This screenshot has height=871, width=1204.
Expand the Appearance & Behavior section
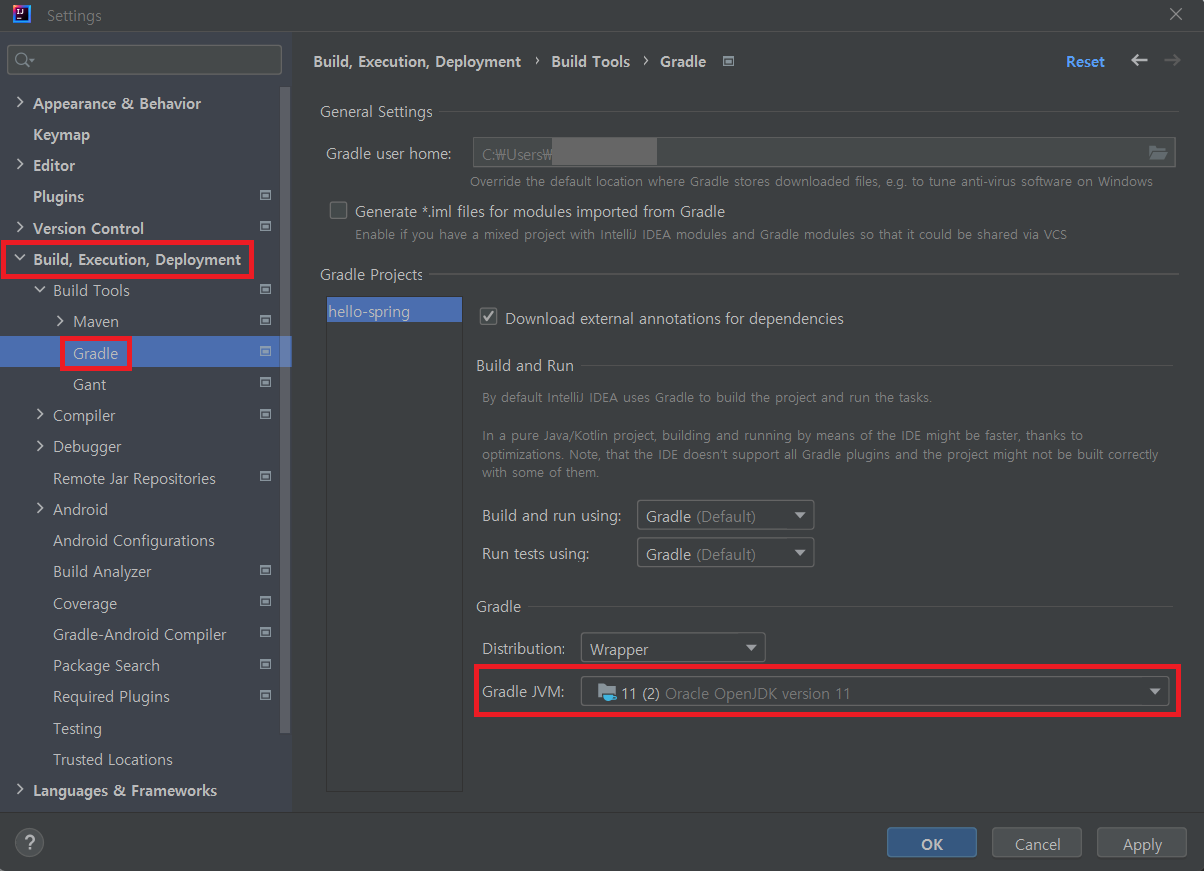click(20, 103)
